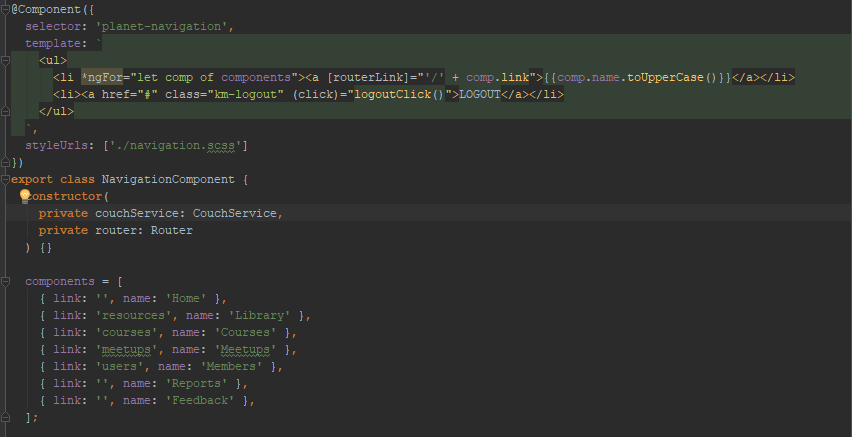Click the fold-end marker beside the }) line
852x437 pixels.
(x=5, y=162)
